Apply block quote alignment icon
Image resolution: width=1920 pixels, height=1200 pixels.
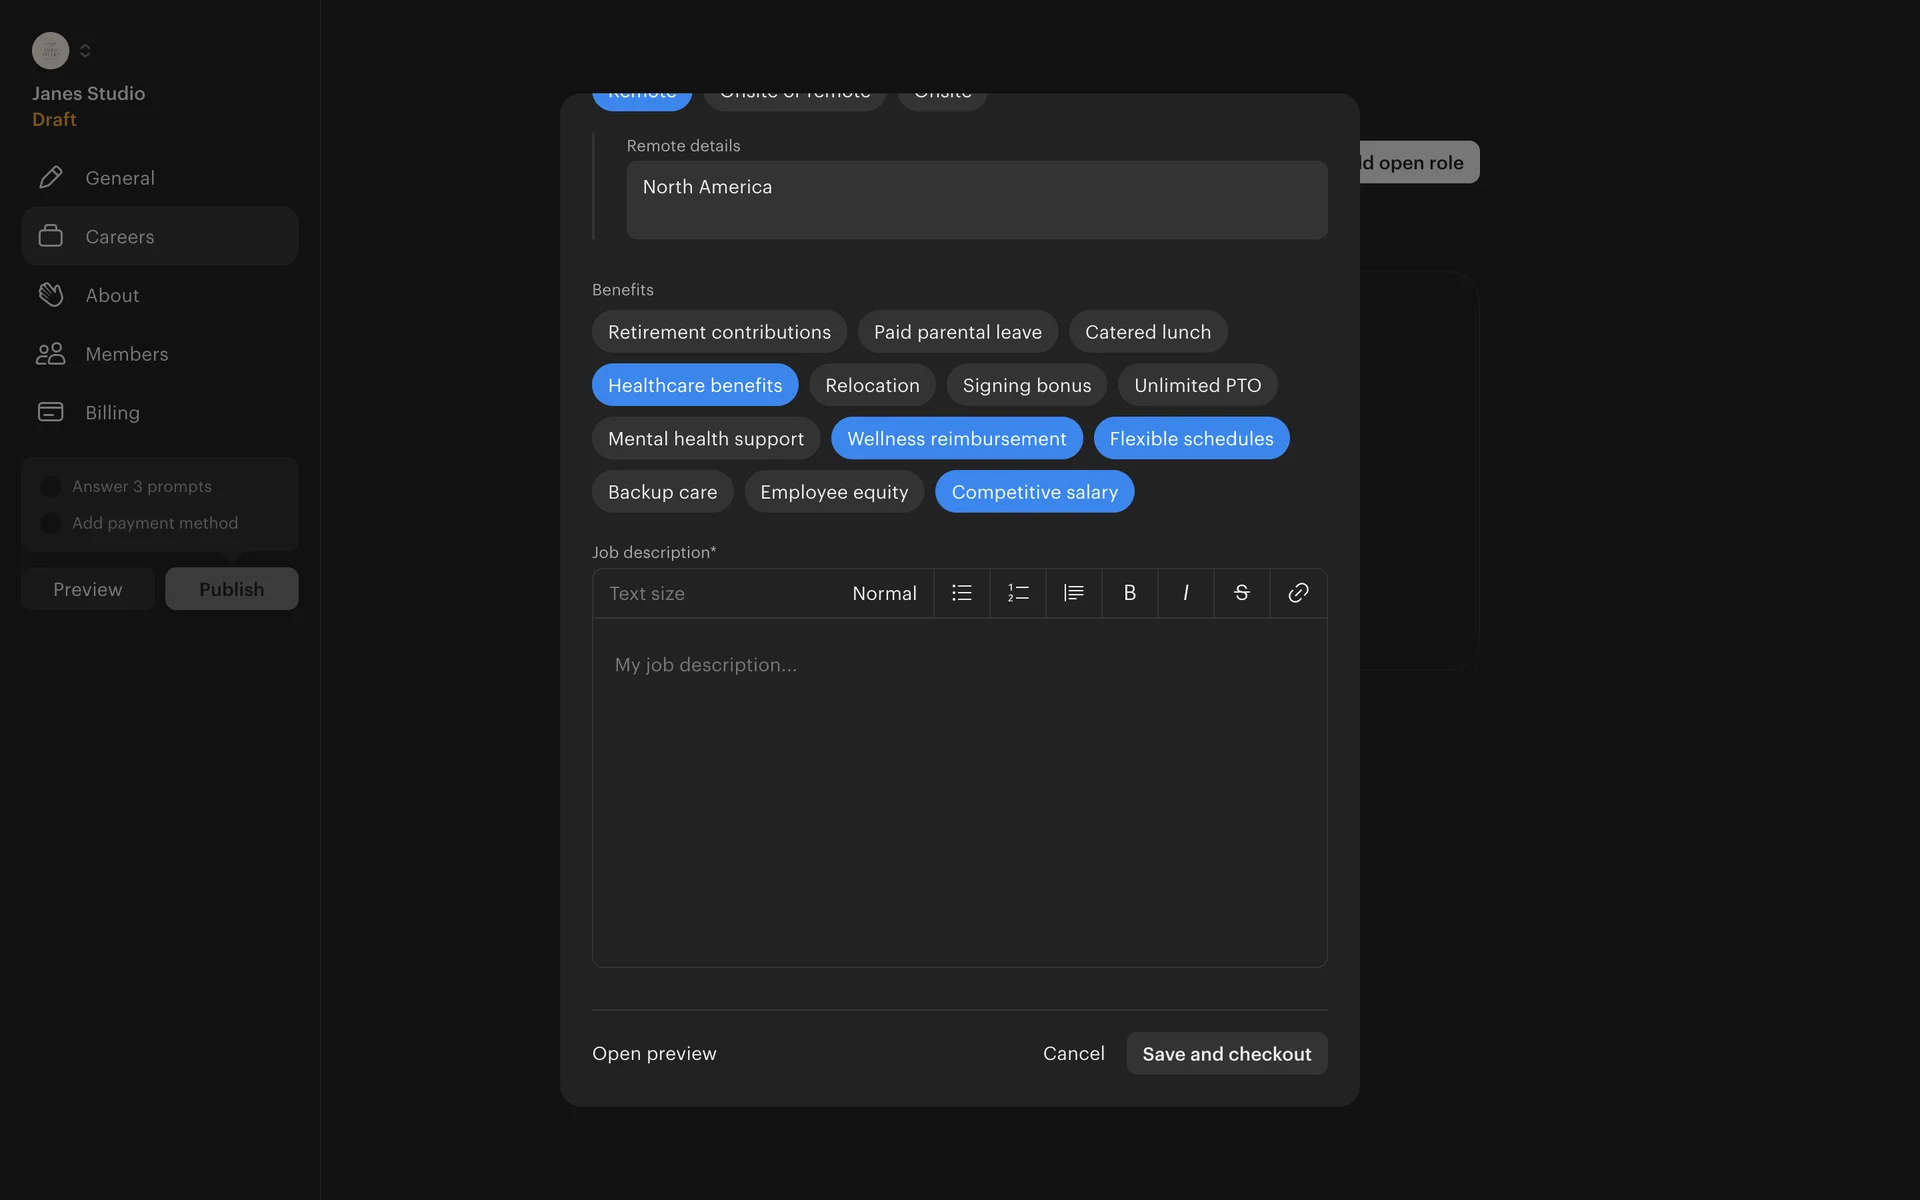point(1073,593)
